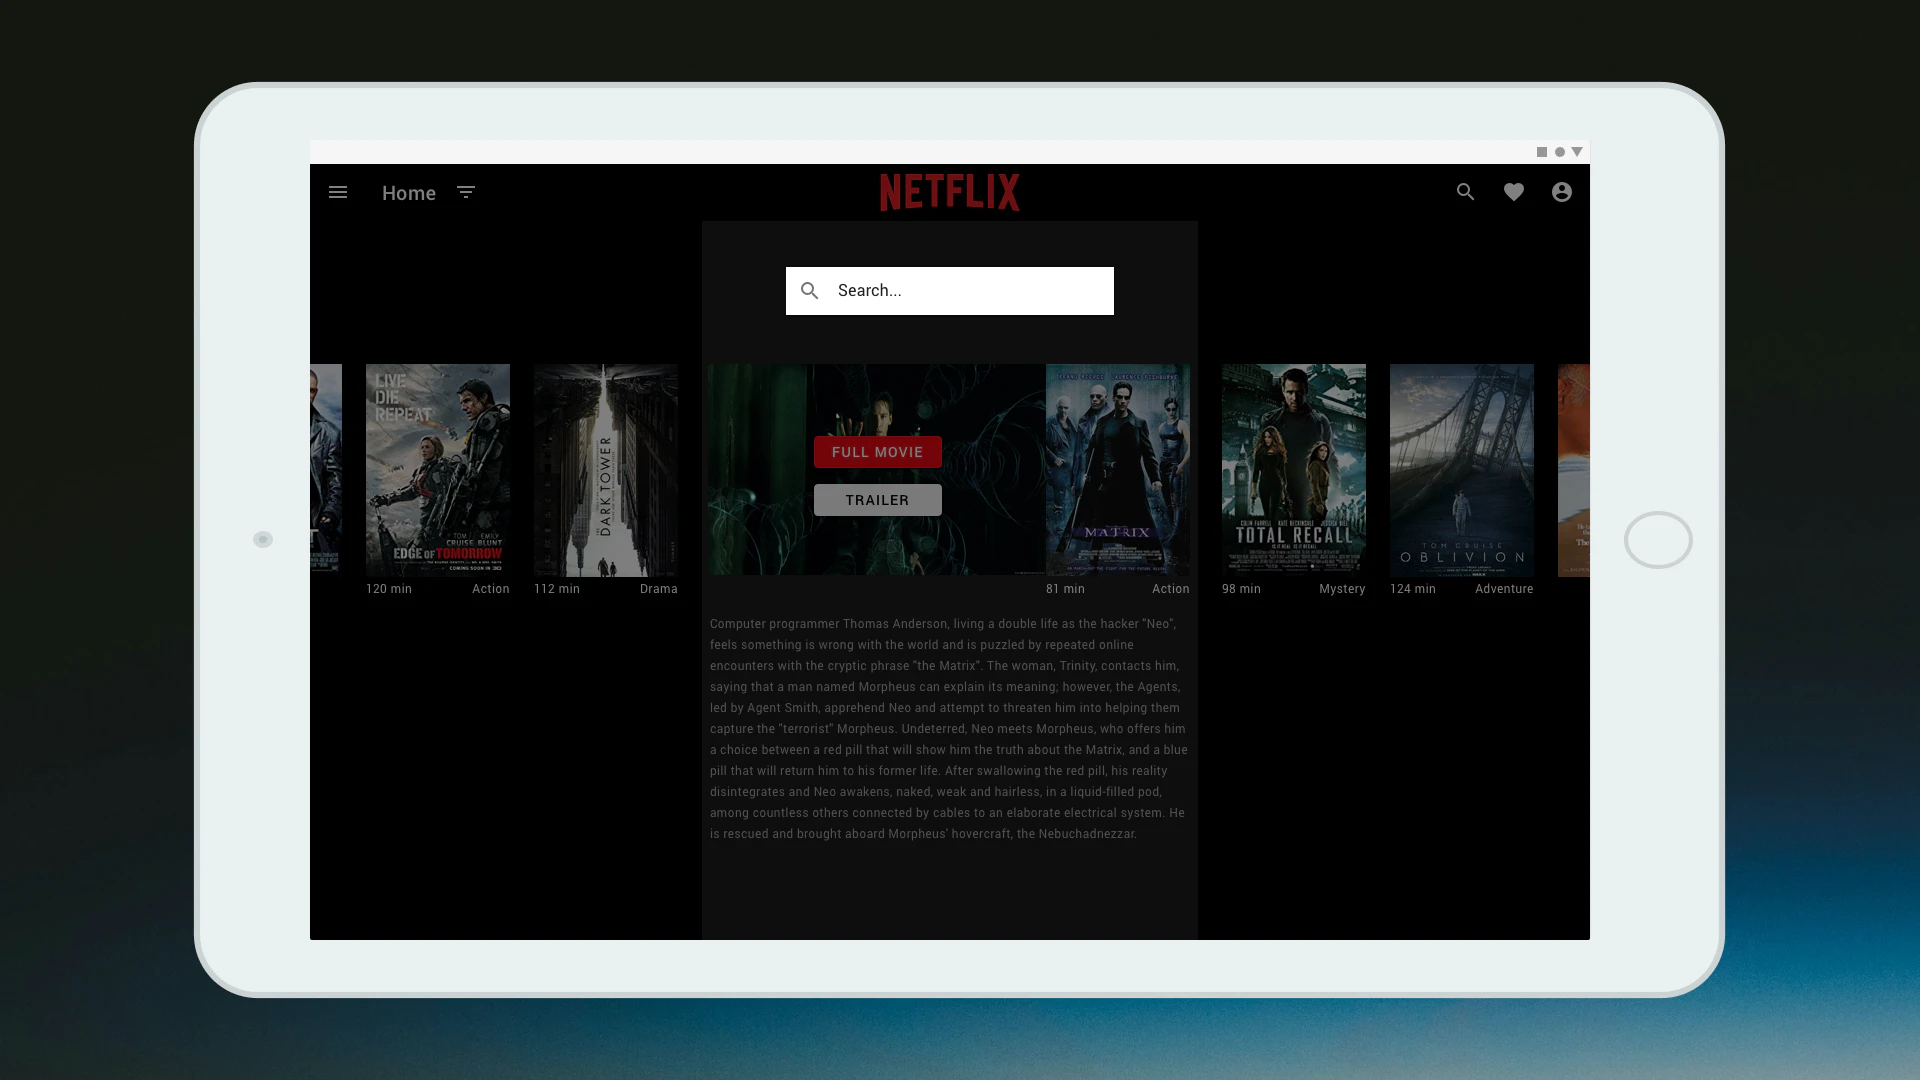Open the hamburger navigation menu

(338, 192)
